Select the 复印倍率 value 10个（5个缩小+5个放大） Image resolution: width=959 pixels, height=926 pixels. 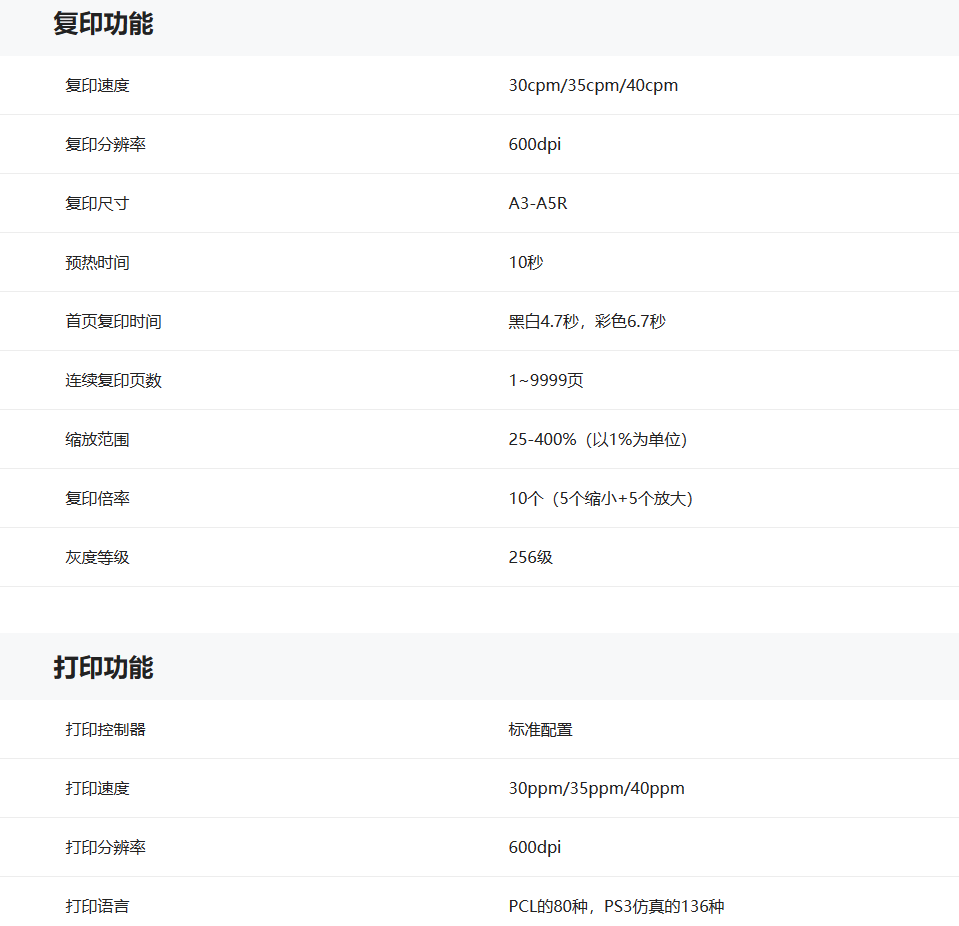pyautogui.click(x=600, y=499)
